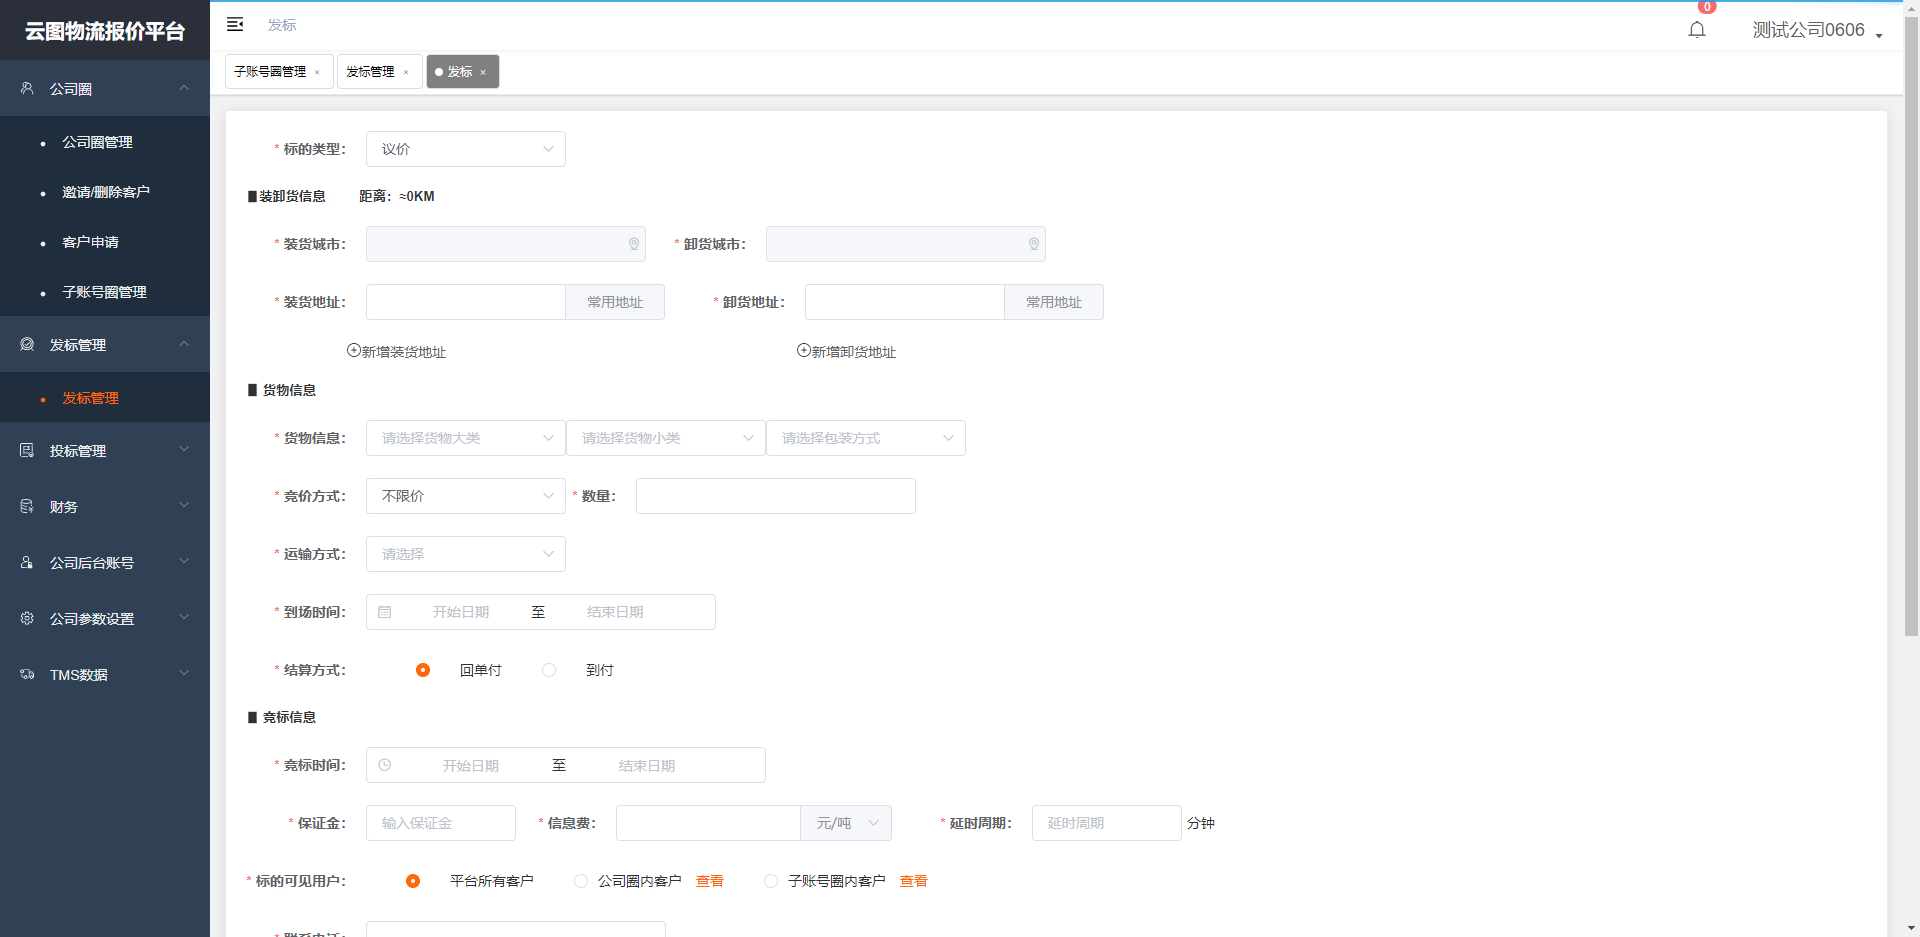This screenshot has width=1920, height=937.
Task: Focus the 装货地址 input field
Action: coord(466,302)
